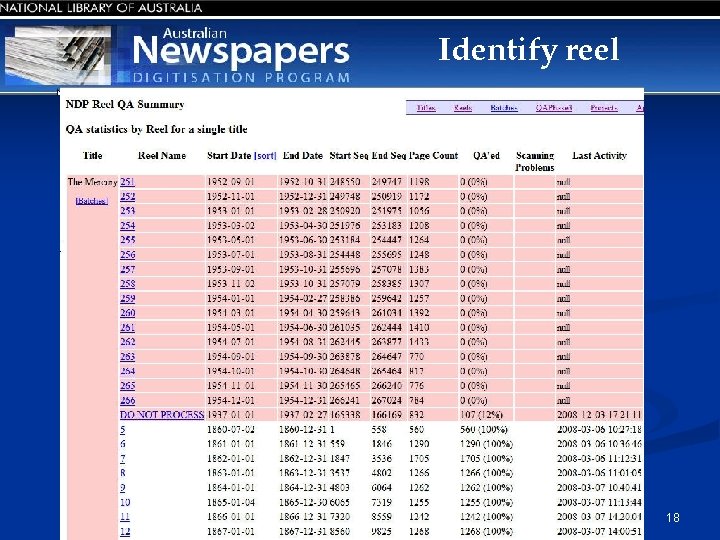
Task: Click the Page Count column header
Action: point(433,156)
